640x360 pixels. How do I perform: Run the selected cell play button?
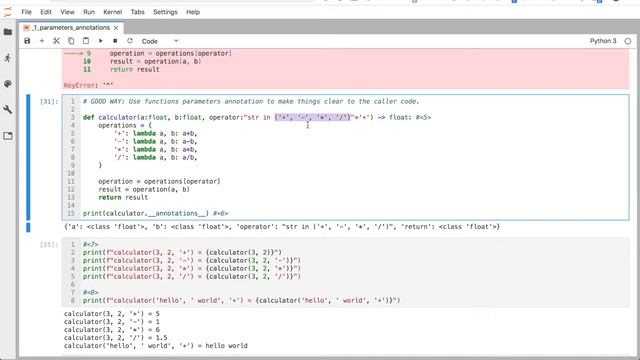coord(100,41)
